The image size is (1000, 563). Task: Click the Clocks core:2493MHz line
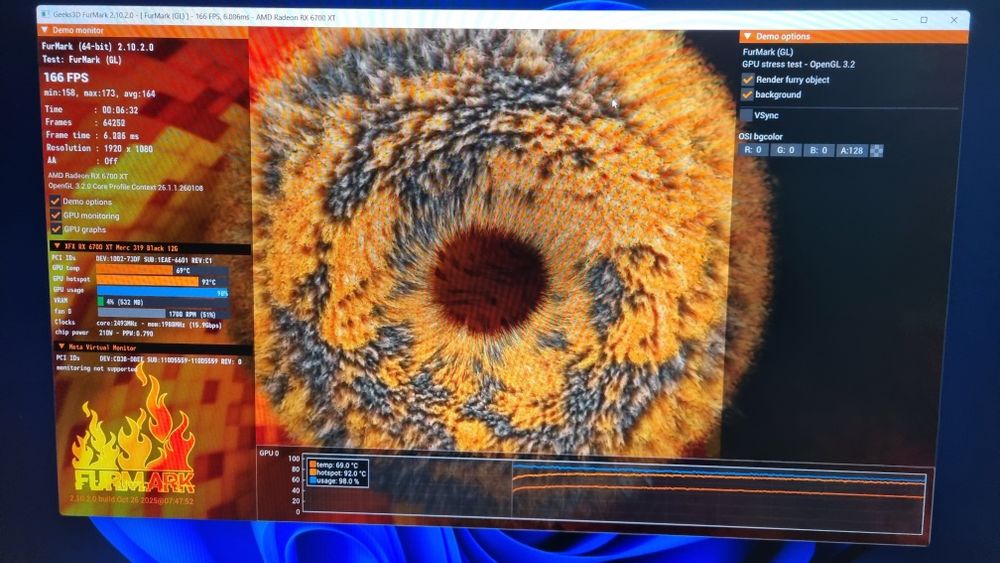click(138, 324)
